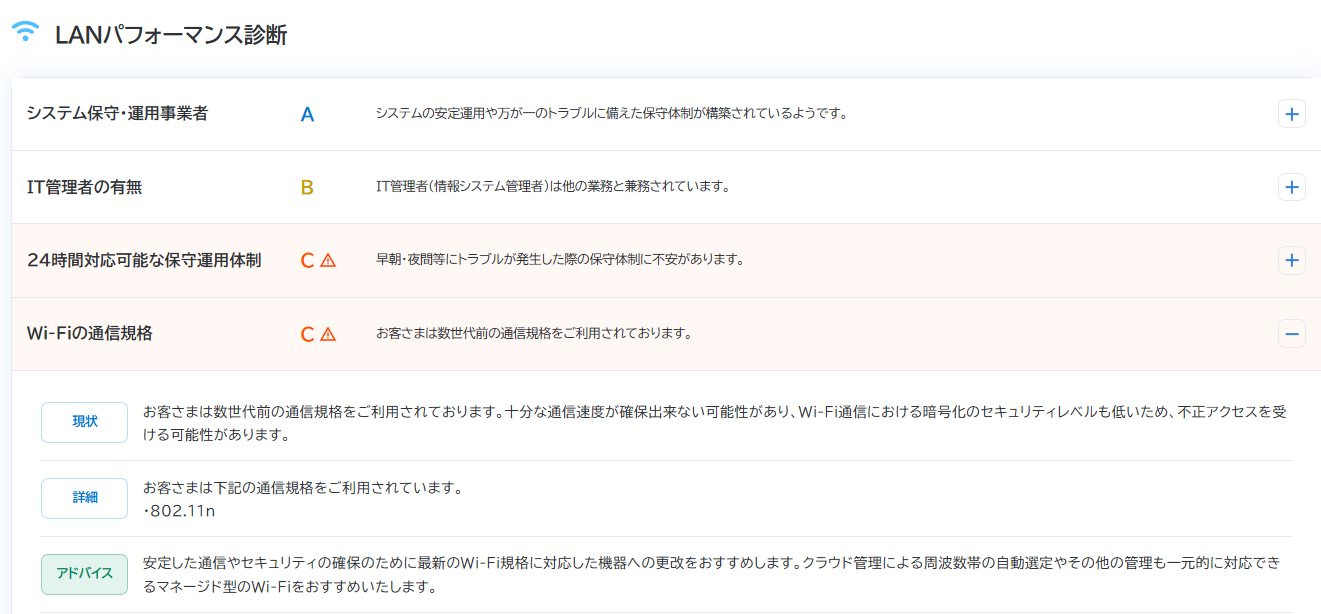Click the yellow grade B rating

[308, 188]
